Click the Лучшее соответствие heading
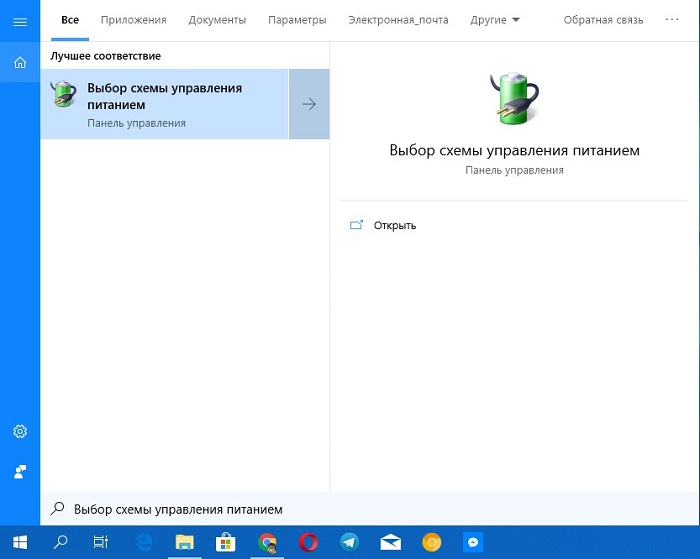 pos(105,56)
